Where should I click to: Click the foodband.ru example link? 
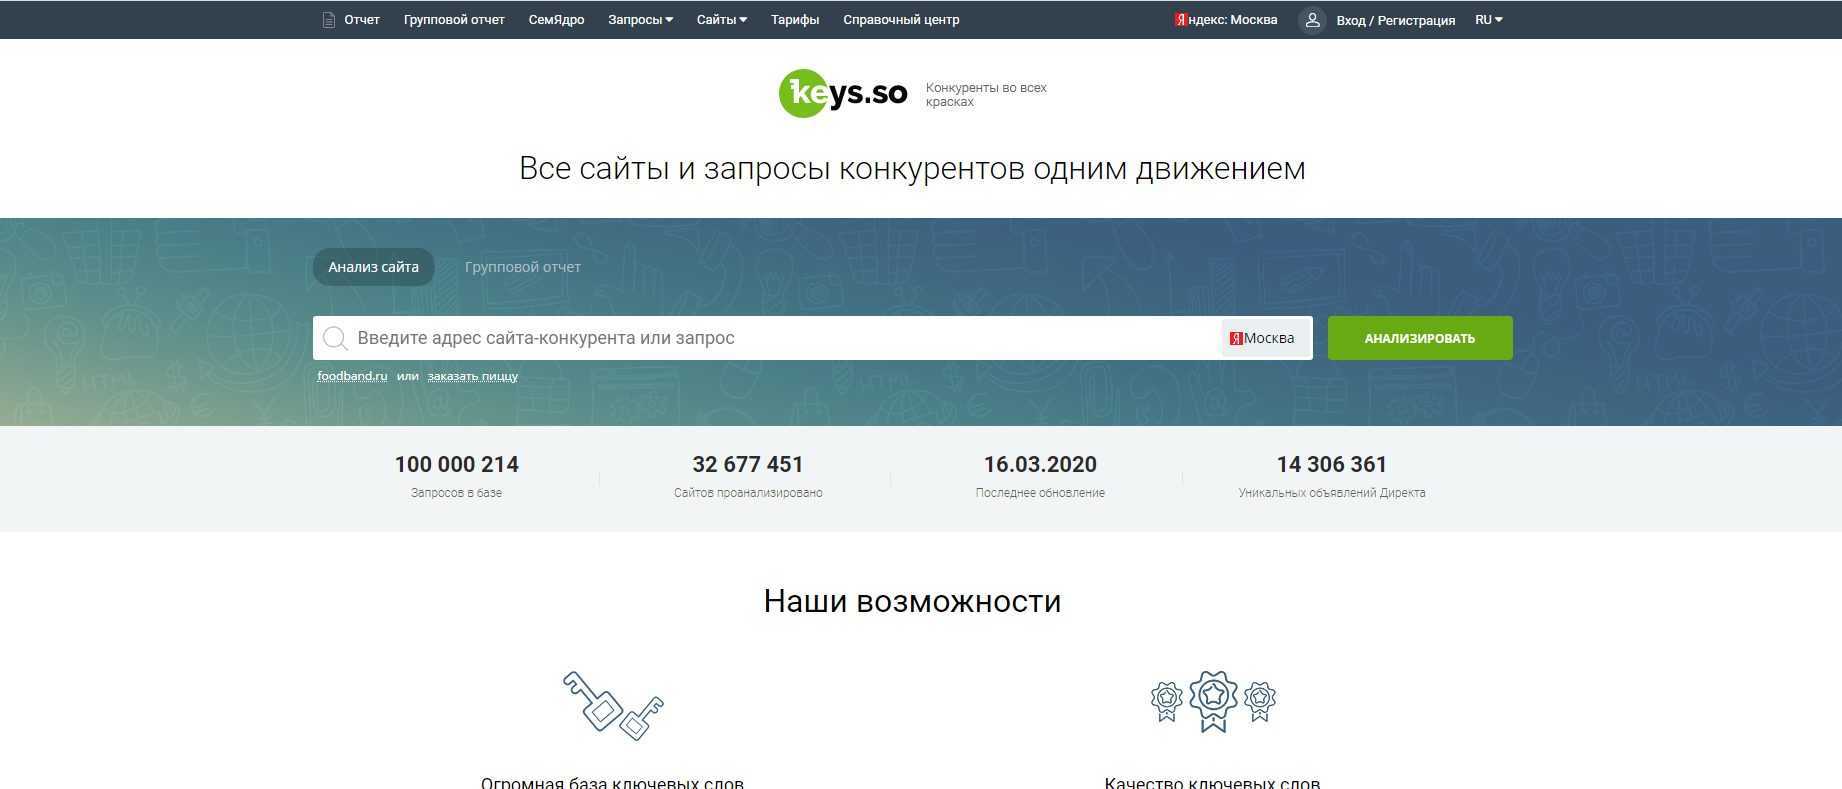tap(352, 376)
